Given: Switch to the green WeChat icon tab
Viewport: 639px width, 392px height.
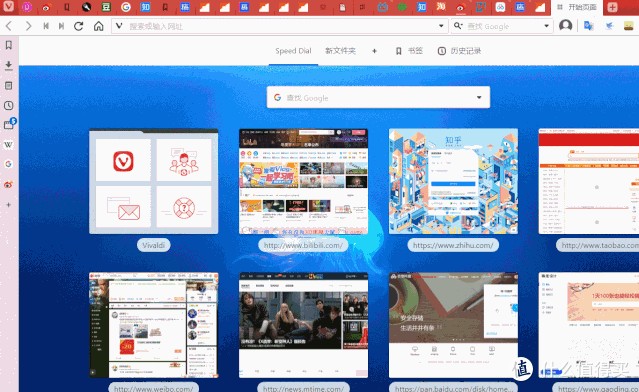Looking at the screenshot, I should click(402, 7).
